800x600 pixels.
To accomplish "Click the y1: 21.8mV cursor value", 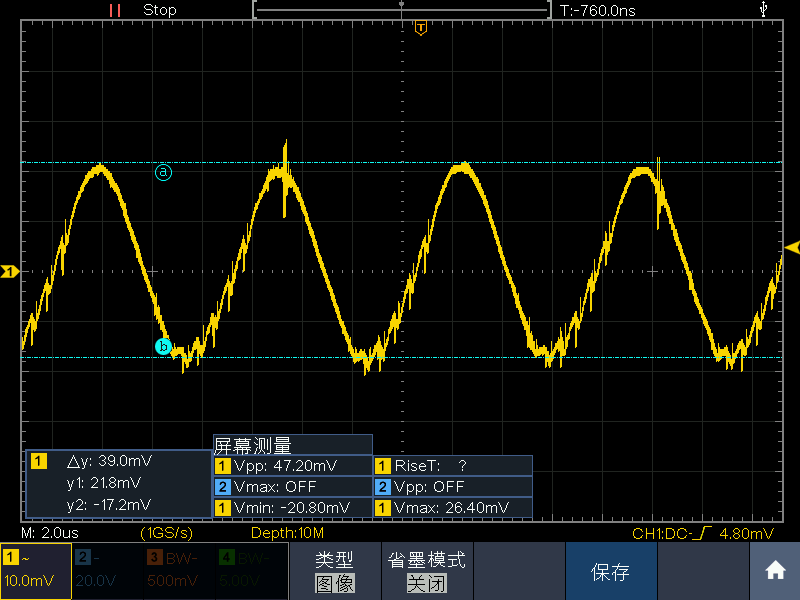I will coord(104,483).
